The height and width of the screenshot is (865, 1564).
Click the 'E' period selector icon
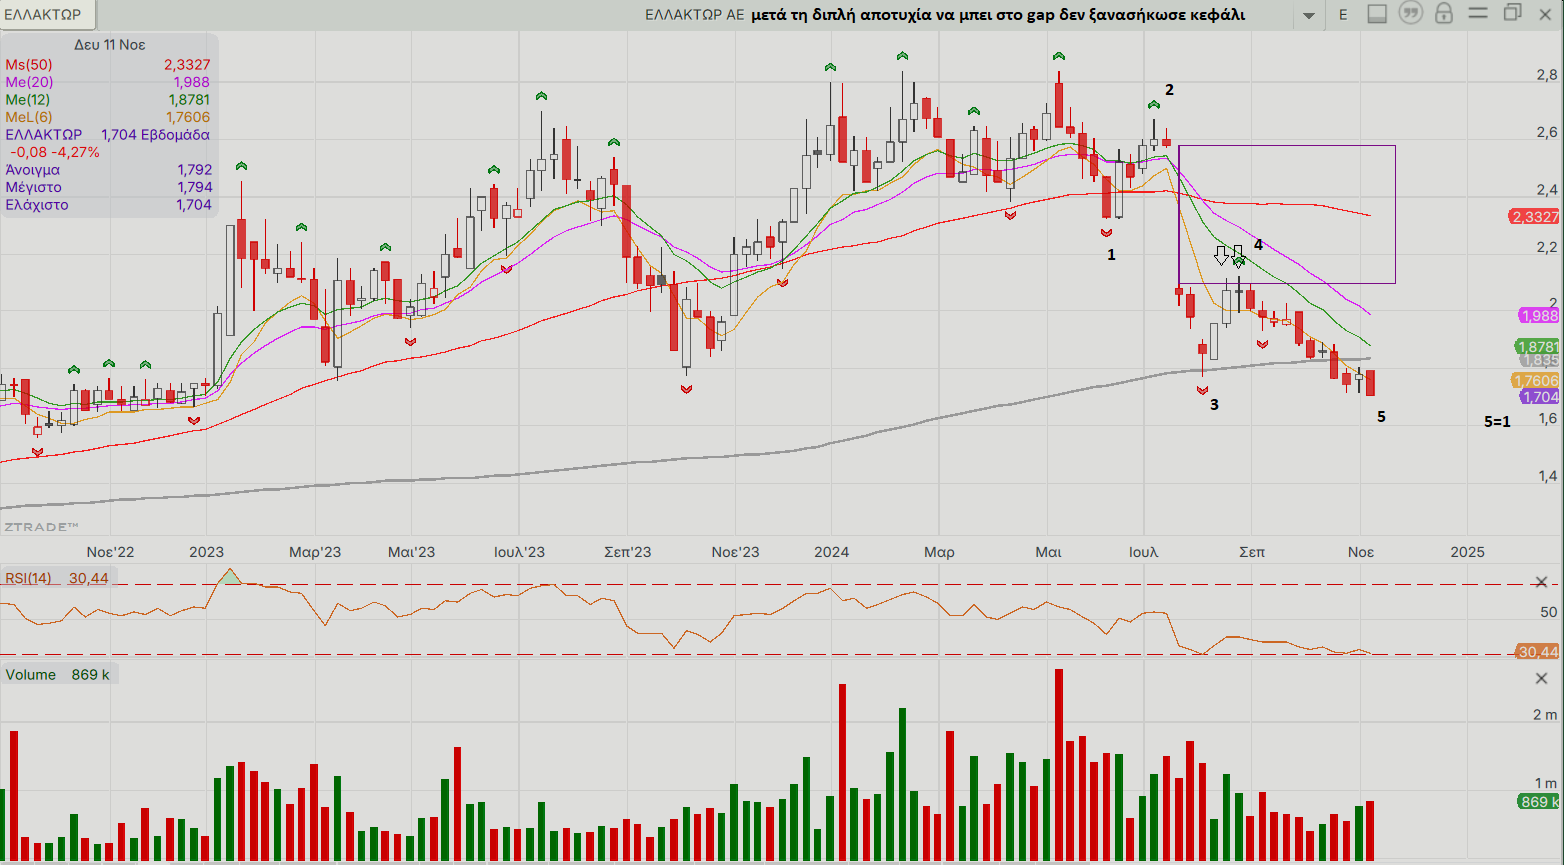coord(1343,15)
